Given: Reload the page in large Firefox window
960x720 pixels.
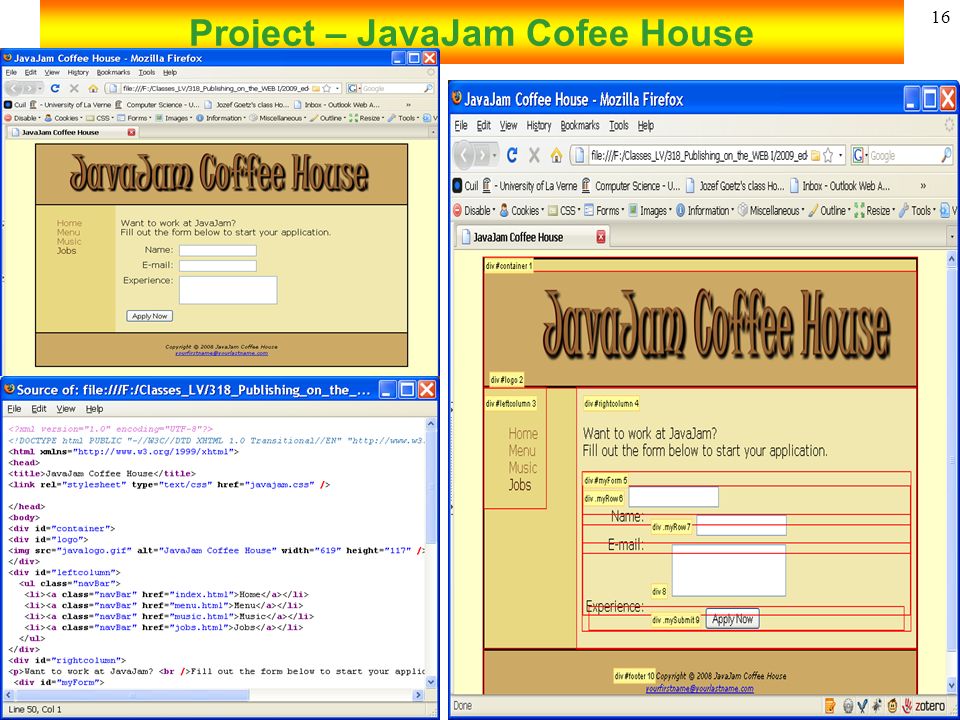Looking at the screenshot, I should [x=512, y=156].
